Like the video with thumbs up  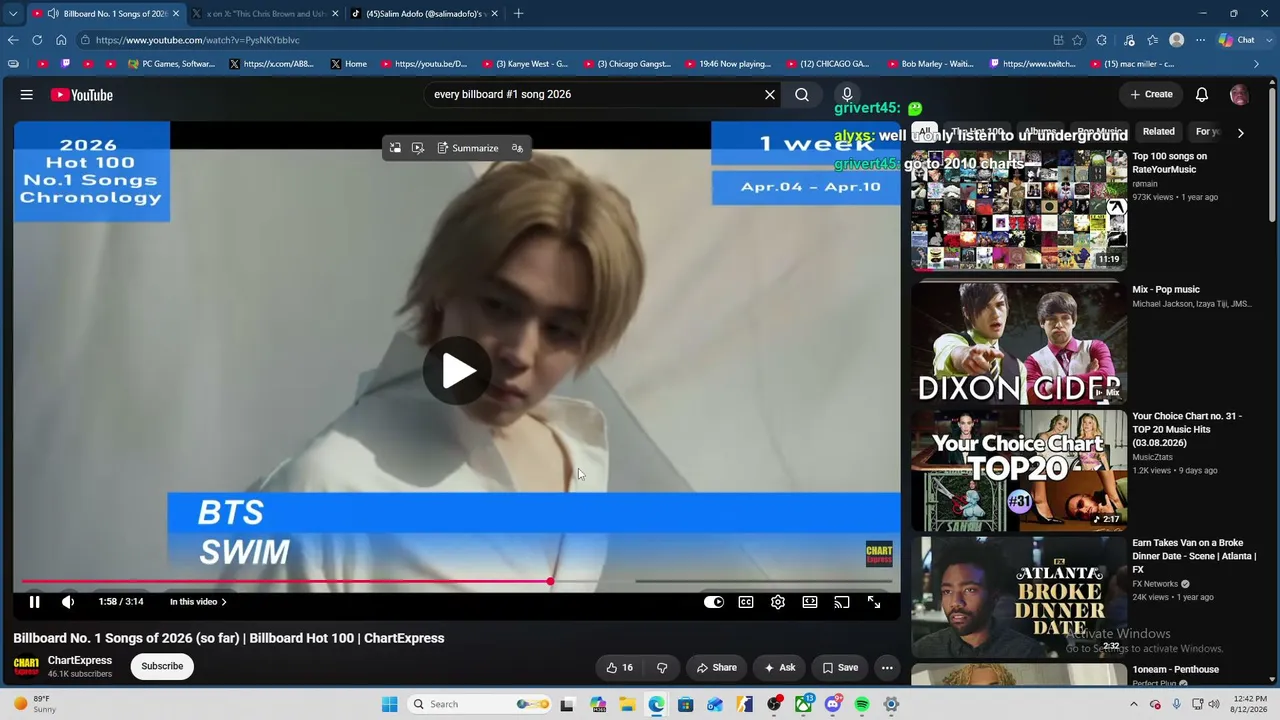coord(619,667)
